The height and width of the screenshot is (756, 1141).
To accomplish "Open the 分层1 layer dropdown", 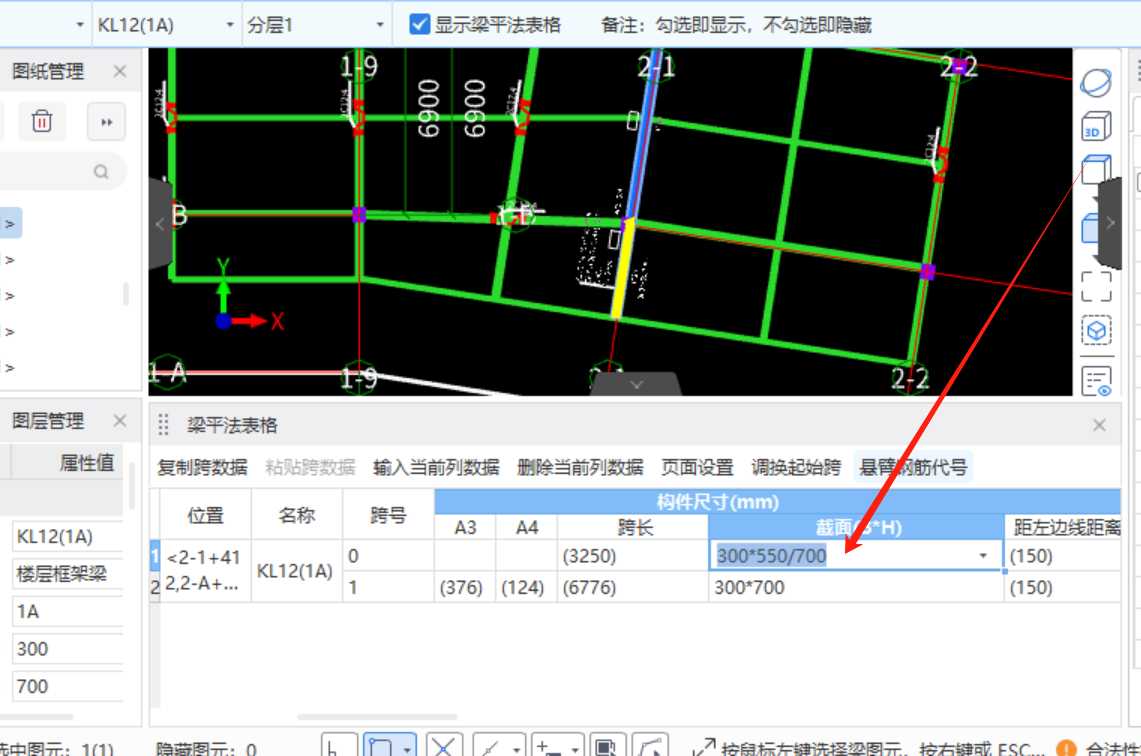I will [380, 25].
